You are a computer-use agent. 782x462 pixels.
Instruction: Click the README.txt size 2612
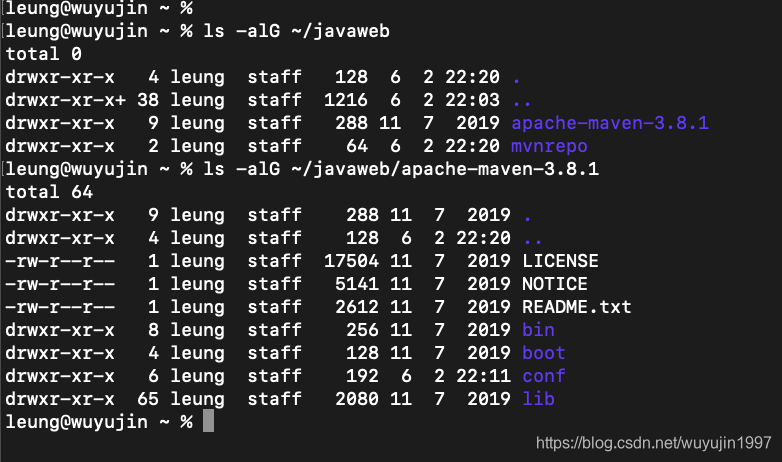[357, 307]
